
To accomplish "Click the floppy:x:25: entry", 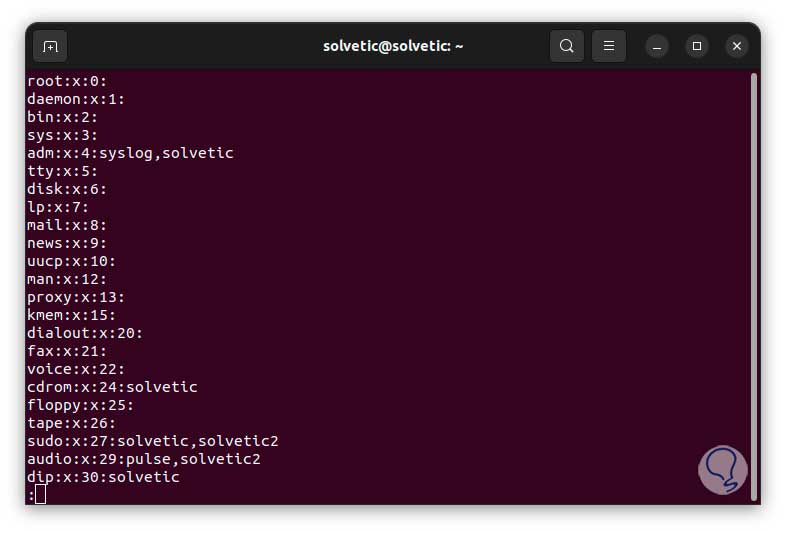I will (80, 405).
